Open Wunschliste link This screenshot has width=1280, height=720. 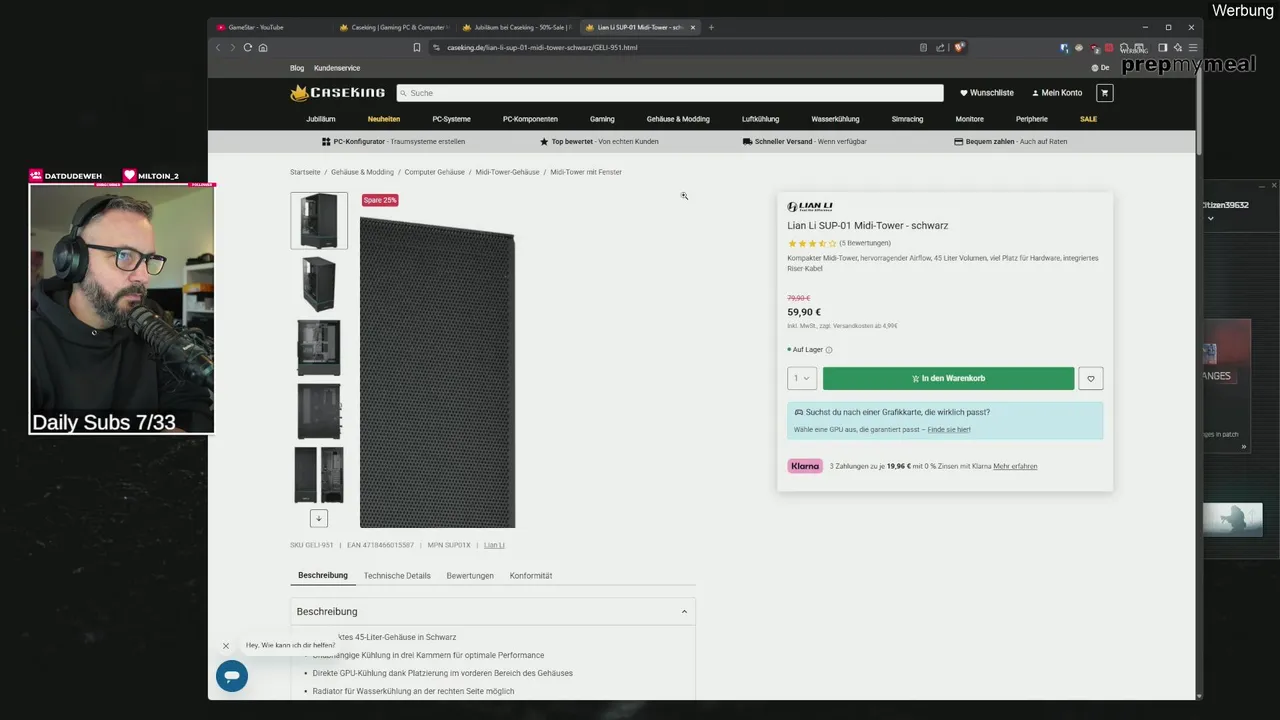987,92
